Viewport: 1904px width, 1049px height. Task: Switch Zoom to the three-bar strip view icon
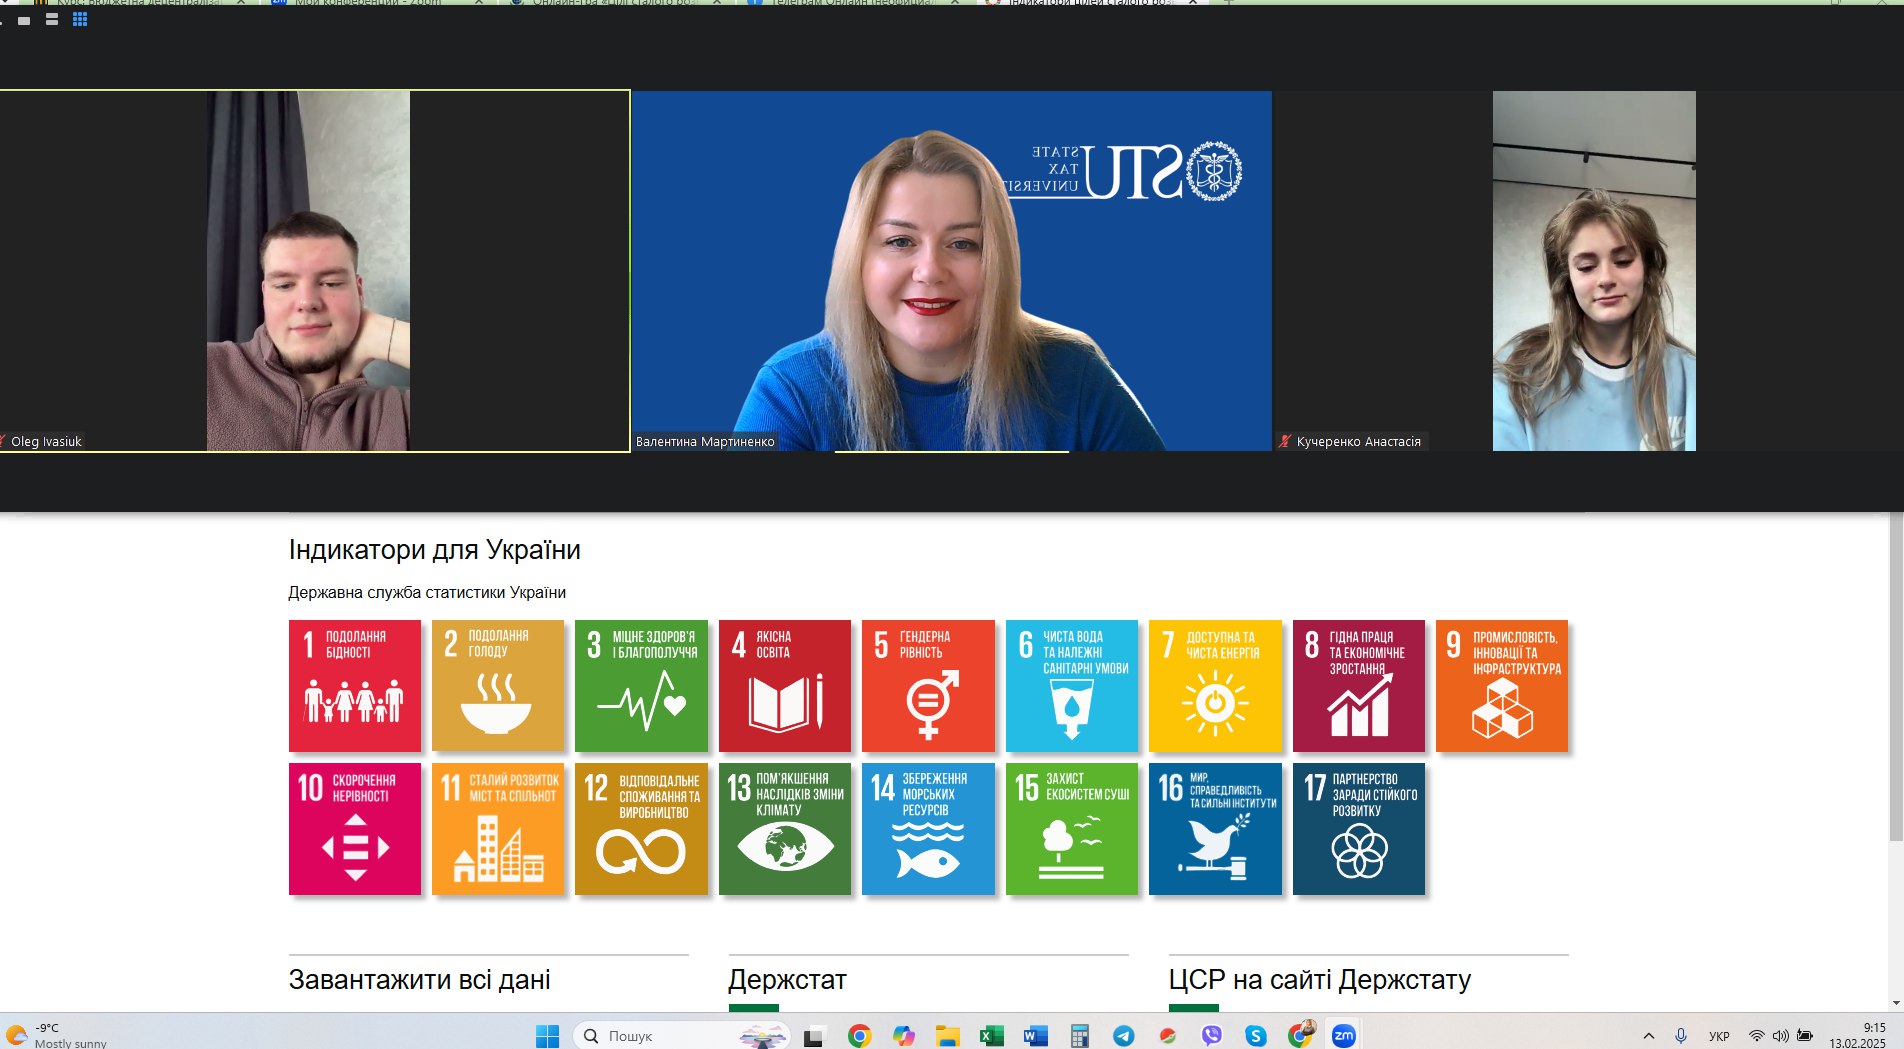[52, 19]
